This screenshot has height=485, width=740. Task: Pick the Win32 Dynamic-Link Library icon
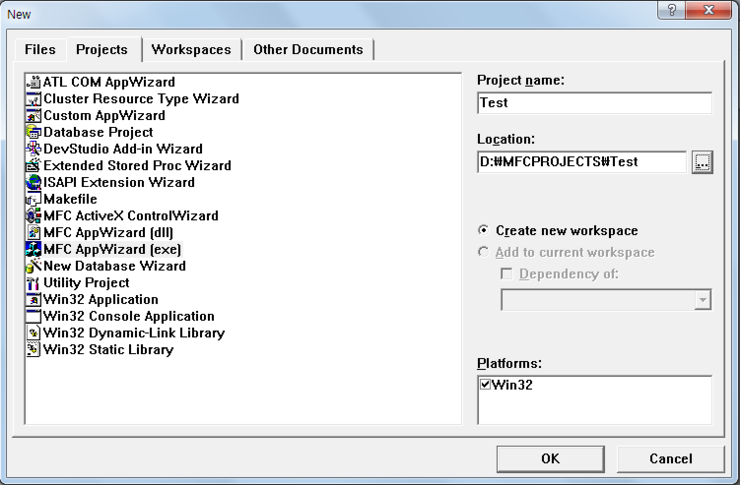pyautogui.click(x=34, y=333)
